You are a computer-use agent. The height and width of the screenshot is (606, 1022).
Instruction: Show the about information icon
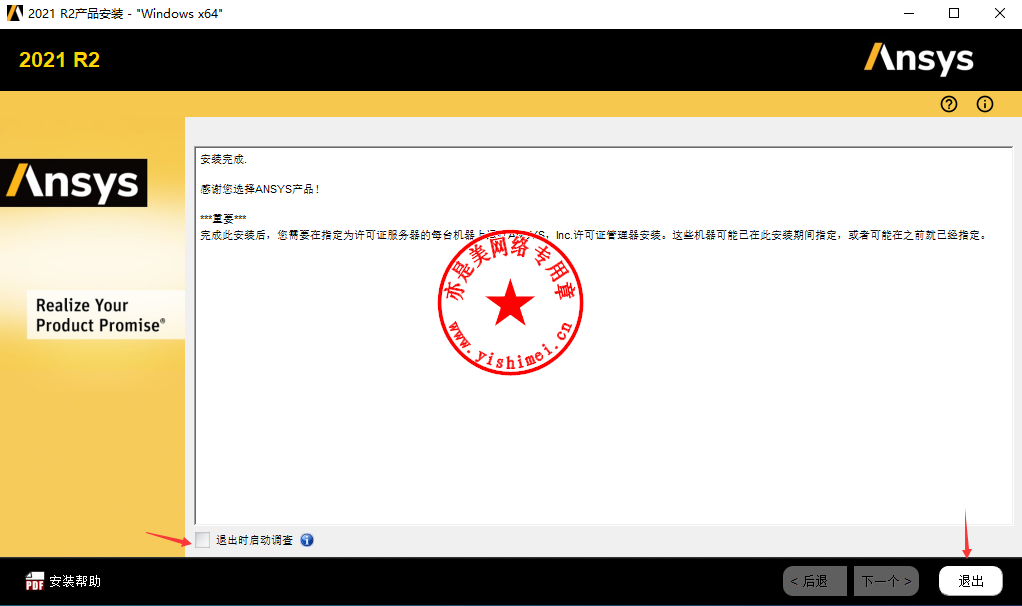pyautogui.click(x=985, y=104)
